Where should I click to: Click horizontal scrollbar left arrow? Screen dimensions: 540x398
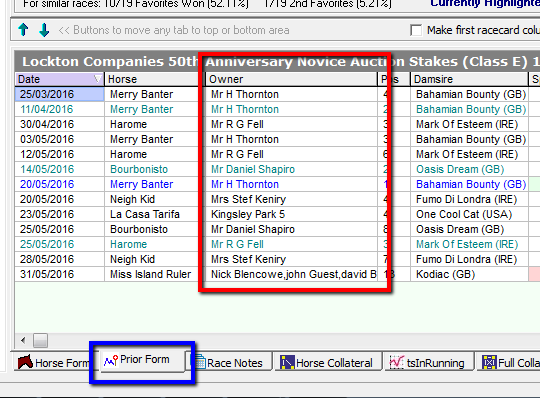point(23,341)
